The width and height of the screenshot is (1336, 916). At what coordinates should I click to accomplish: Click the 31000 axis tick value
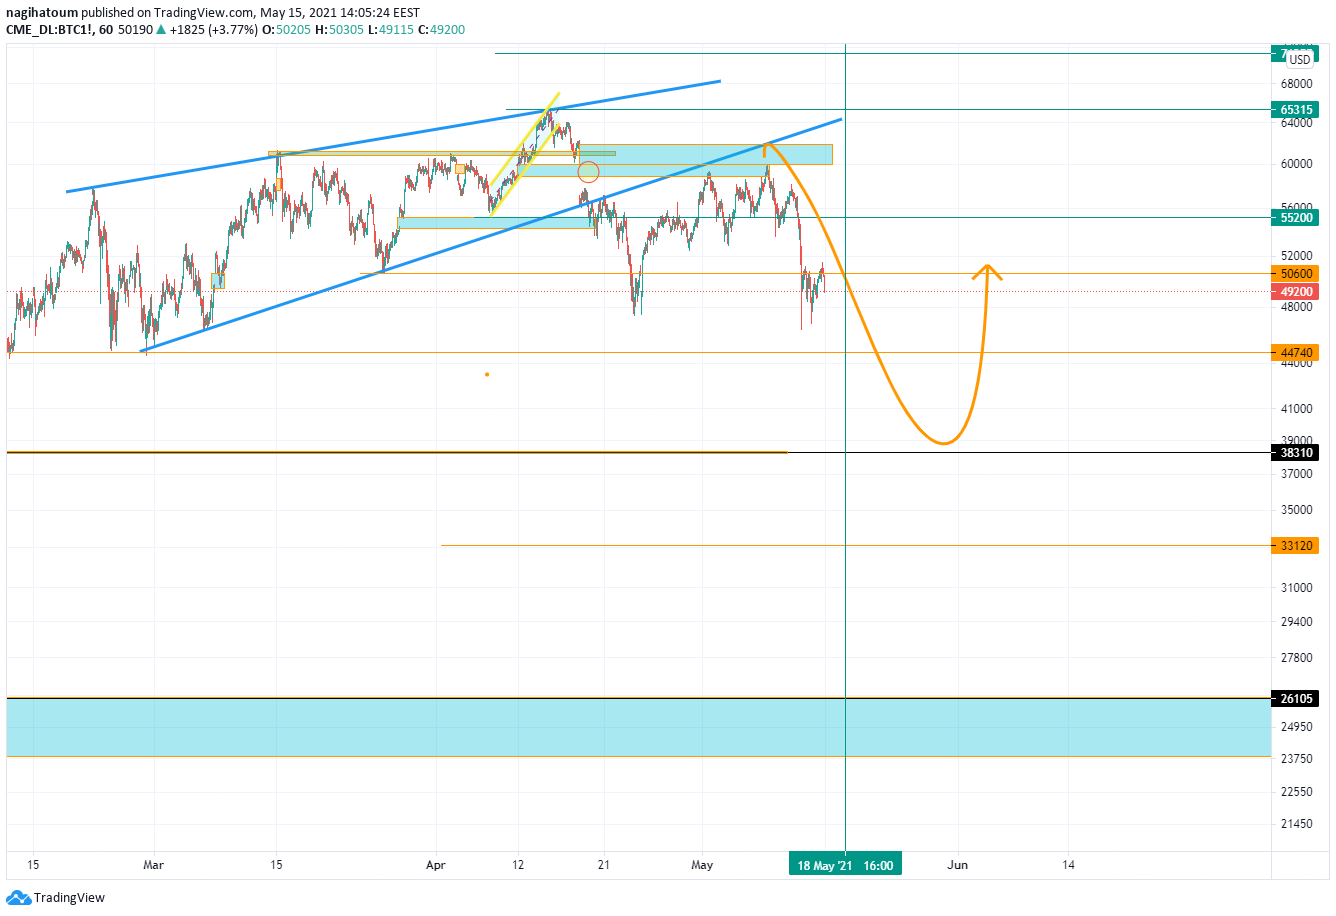[1297, 587]
